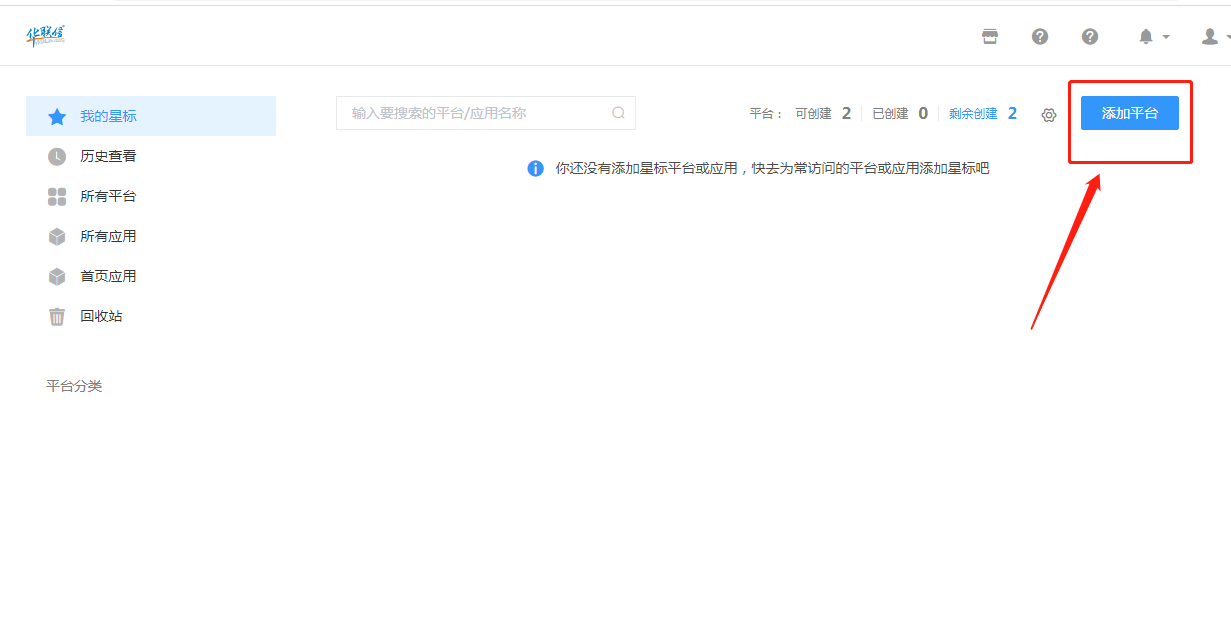Open platform settings gear icon
The width and height of the screenshot is (1231, 617).
[x=1049, y=115]
